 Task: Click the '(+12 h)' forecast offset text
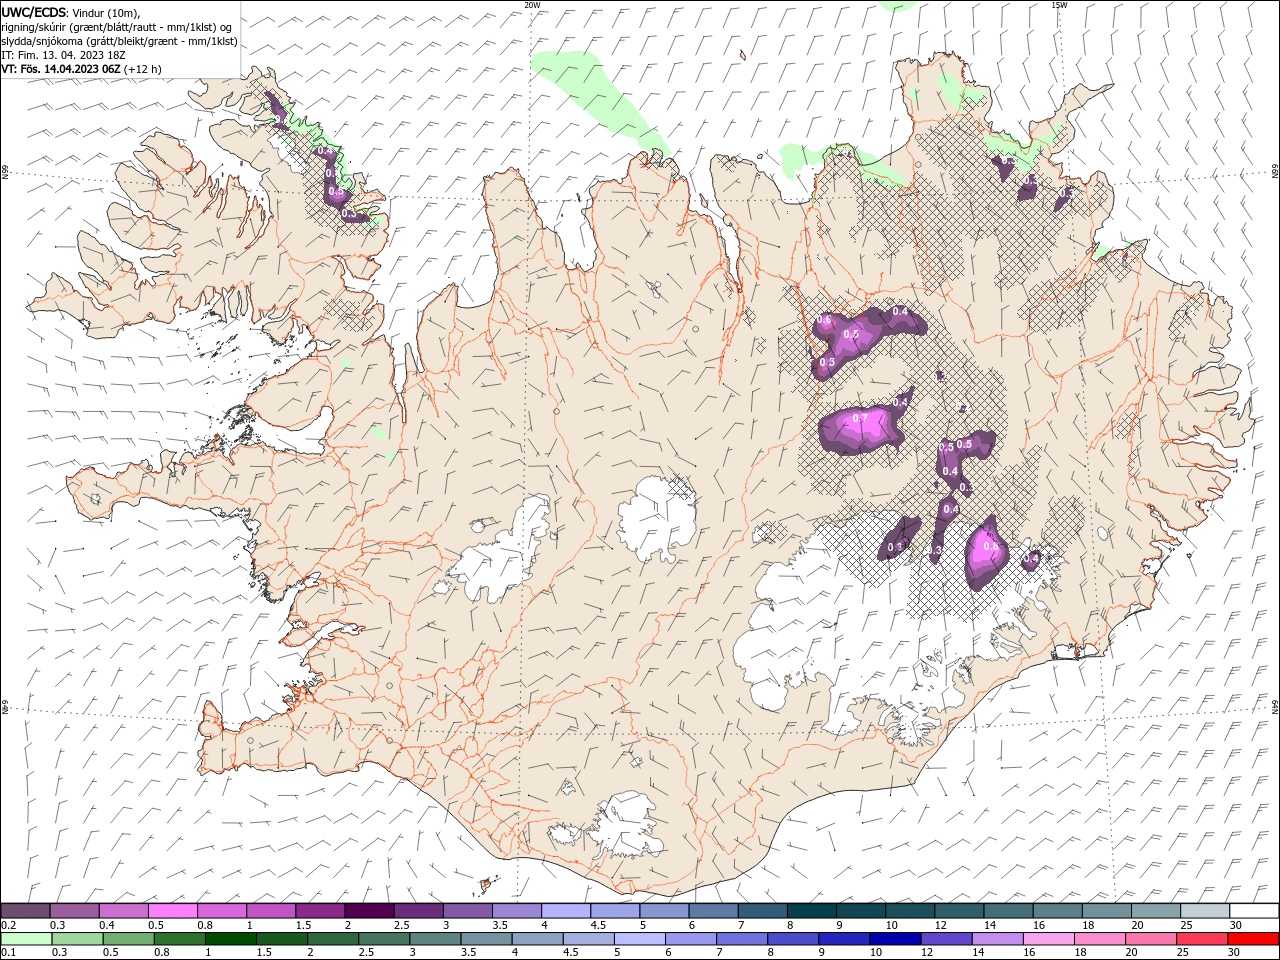tap(143, 69)
